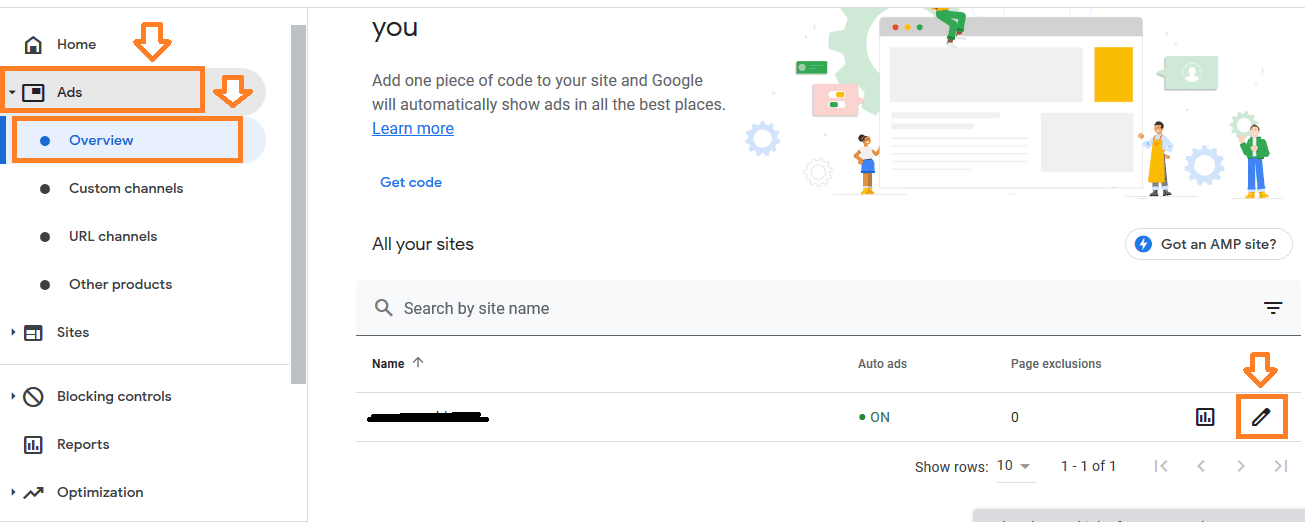This screenshot has width=1305, height=522.
Task: Click the Home house icon
Action: [x=33, y=45]
